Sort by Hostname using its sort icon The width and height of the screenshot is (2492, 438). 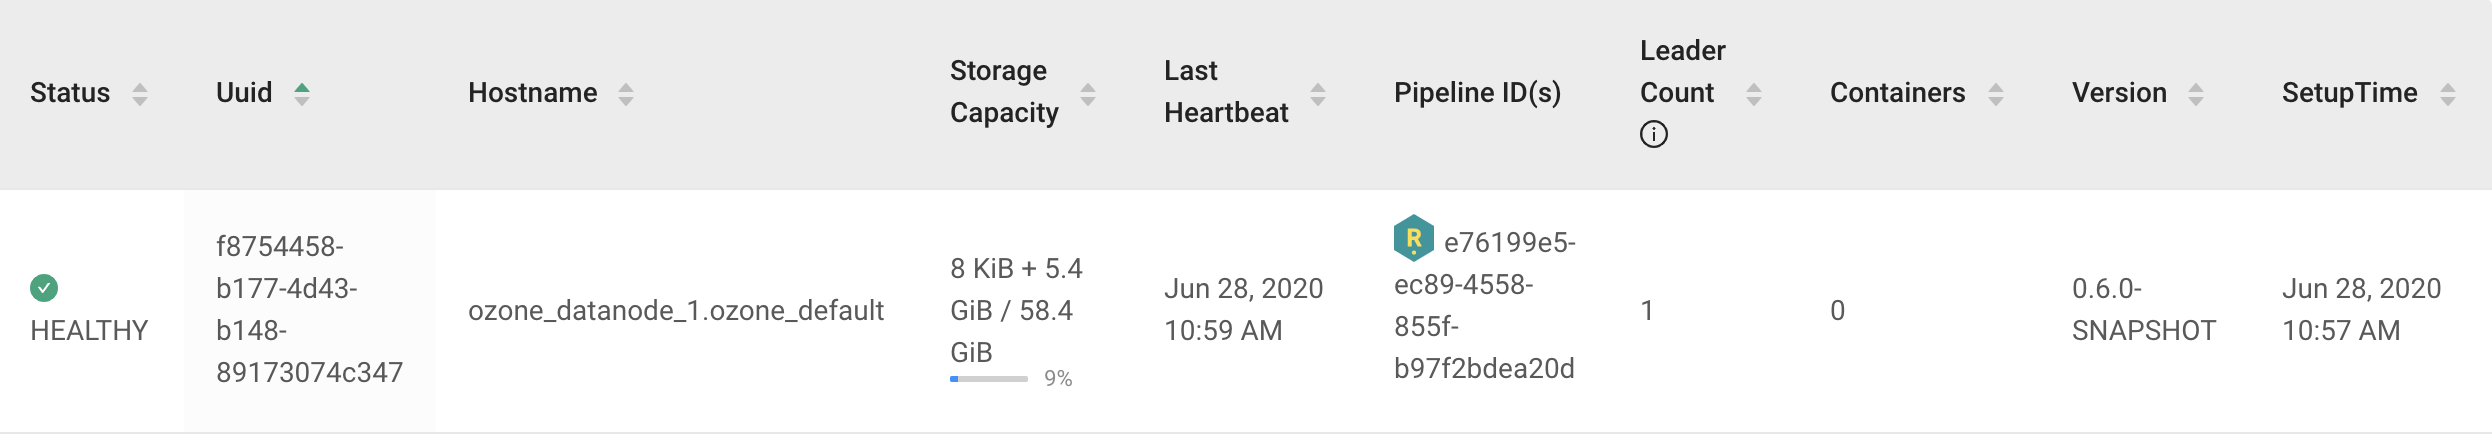tap(626, 94)
